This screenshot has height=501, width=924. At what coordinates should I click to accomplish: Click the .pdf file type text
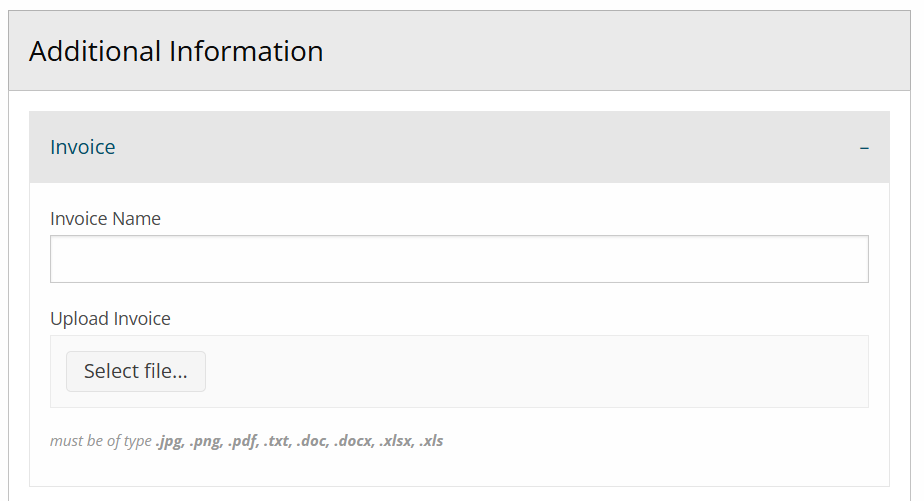[x=244, y=441]
